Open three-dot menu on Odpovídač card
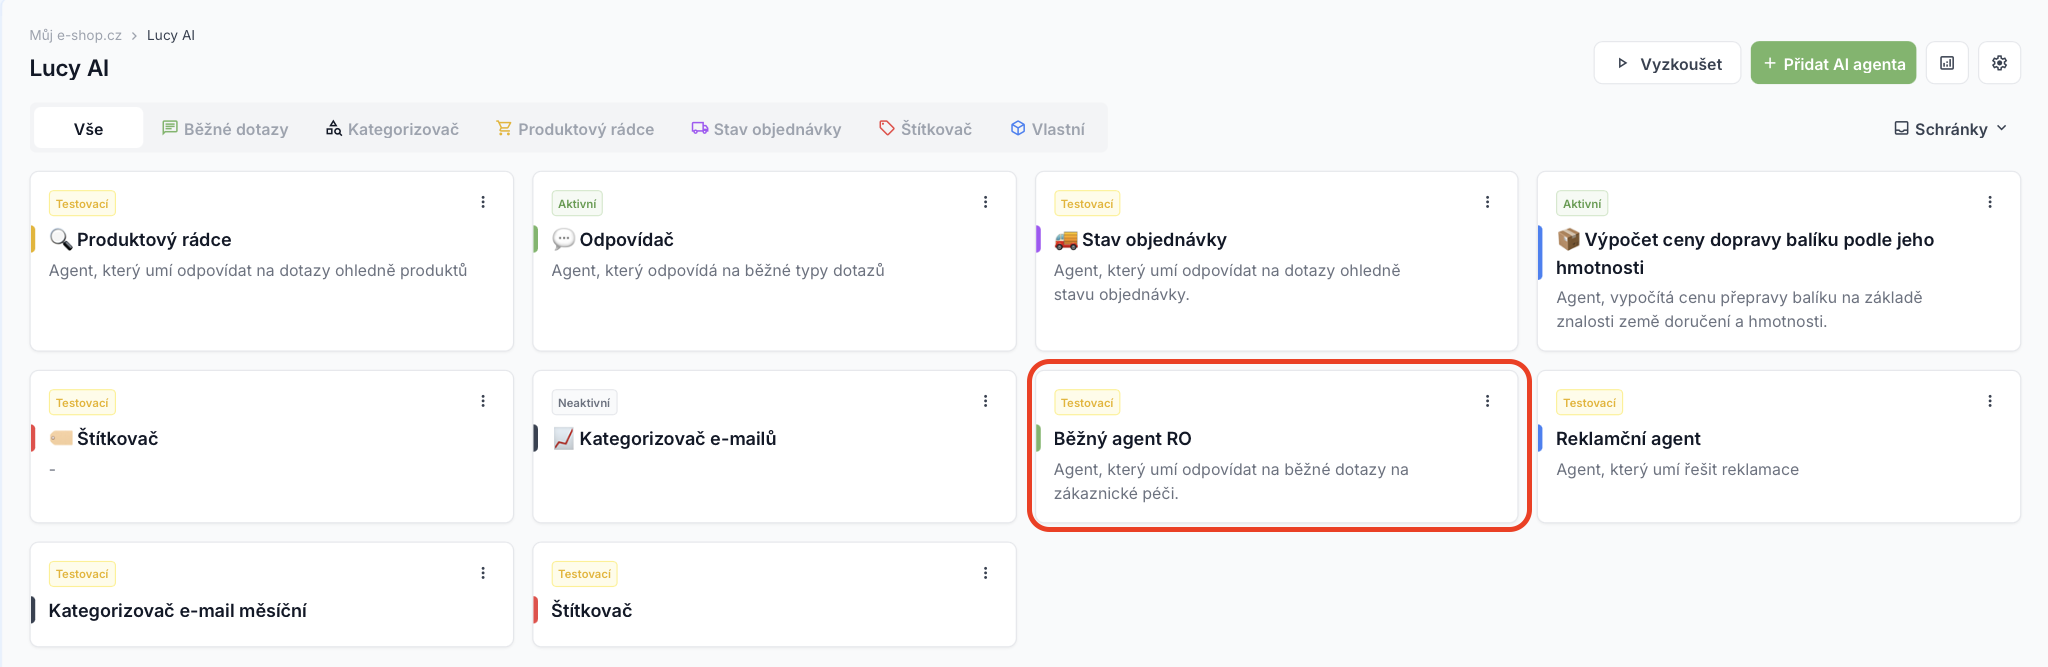 pyautogui.click(x=985, y=202)
